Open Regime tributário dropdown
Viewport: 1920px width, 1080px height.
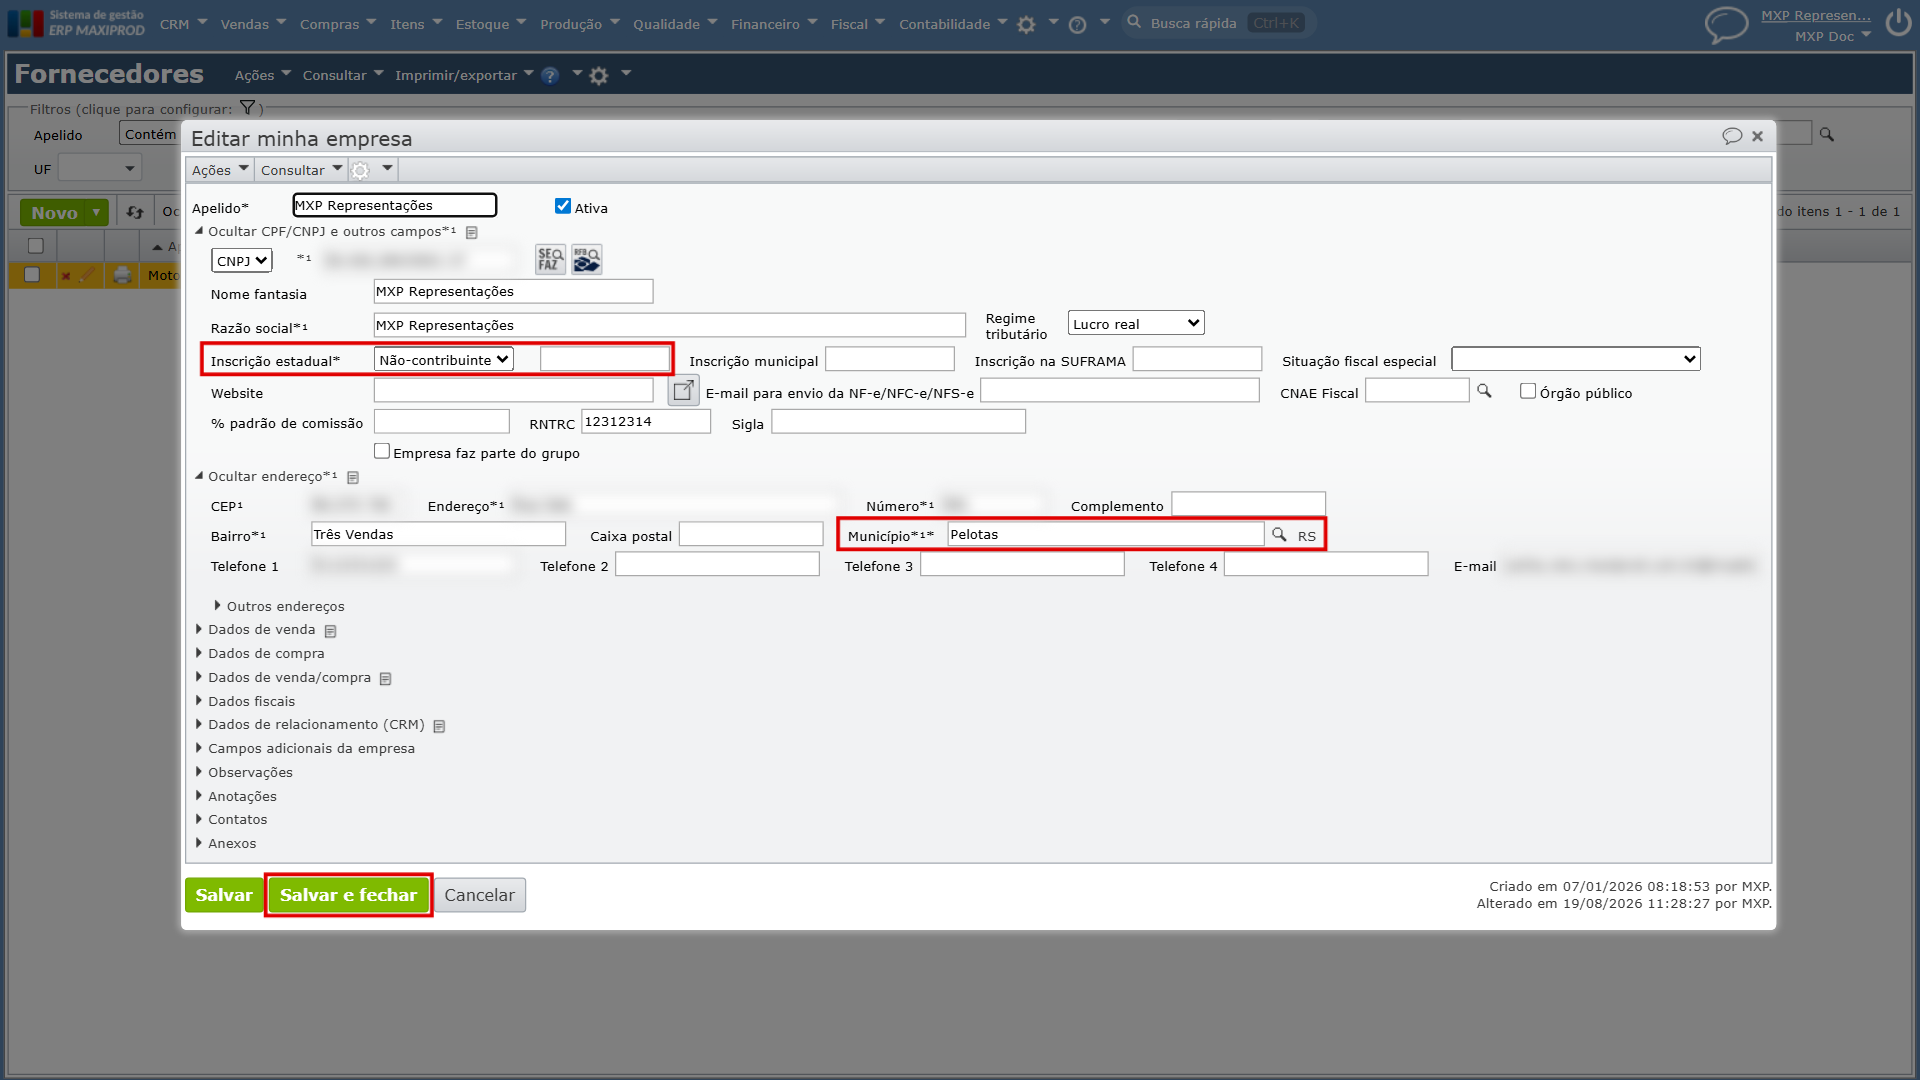pos(1136,324)
